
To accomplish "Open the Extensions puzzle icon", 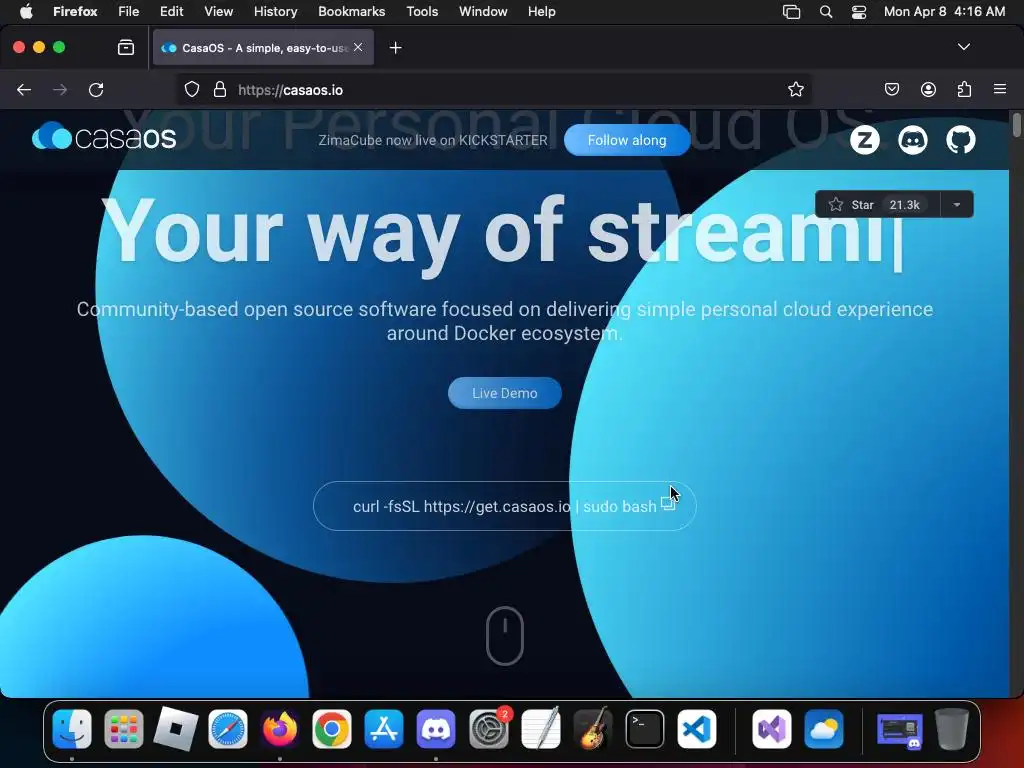I will [x=964, y=89].
